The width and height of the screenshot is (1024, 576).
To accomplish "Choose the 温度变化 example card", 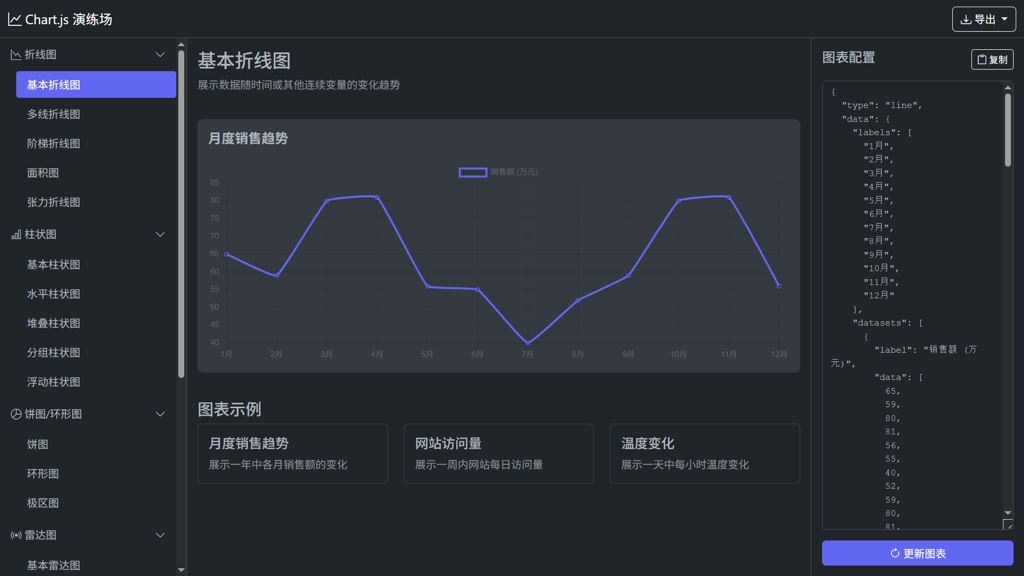I will 704,453.
